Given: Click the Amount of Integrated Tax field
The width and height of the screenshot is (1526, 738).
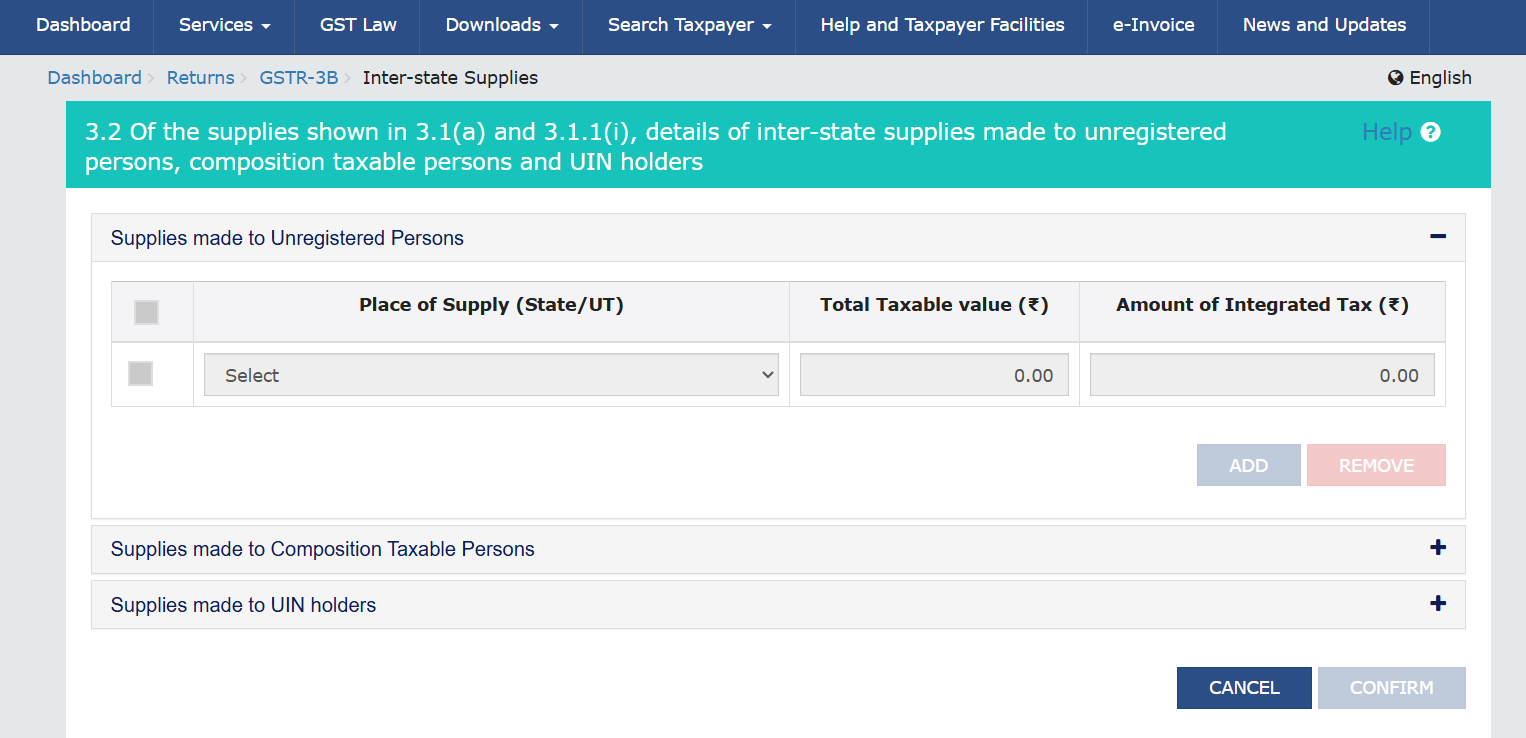Looking at the screenshot, I should coord(1262,375).
